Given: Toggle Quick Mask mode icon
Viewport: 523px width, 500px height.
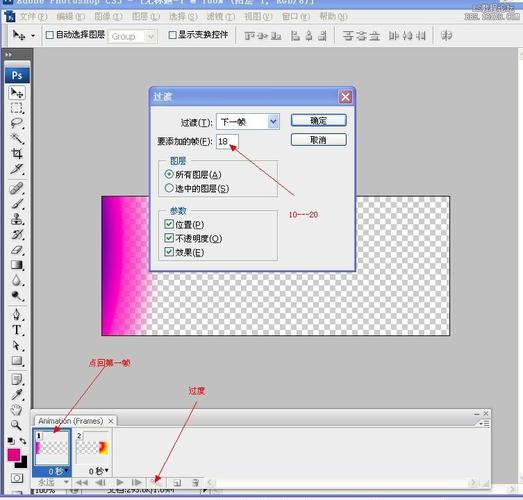Looking at the screenshot, I should tap(17, 478).
